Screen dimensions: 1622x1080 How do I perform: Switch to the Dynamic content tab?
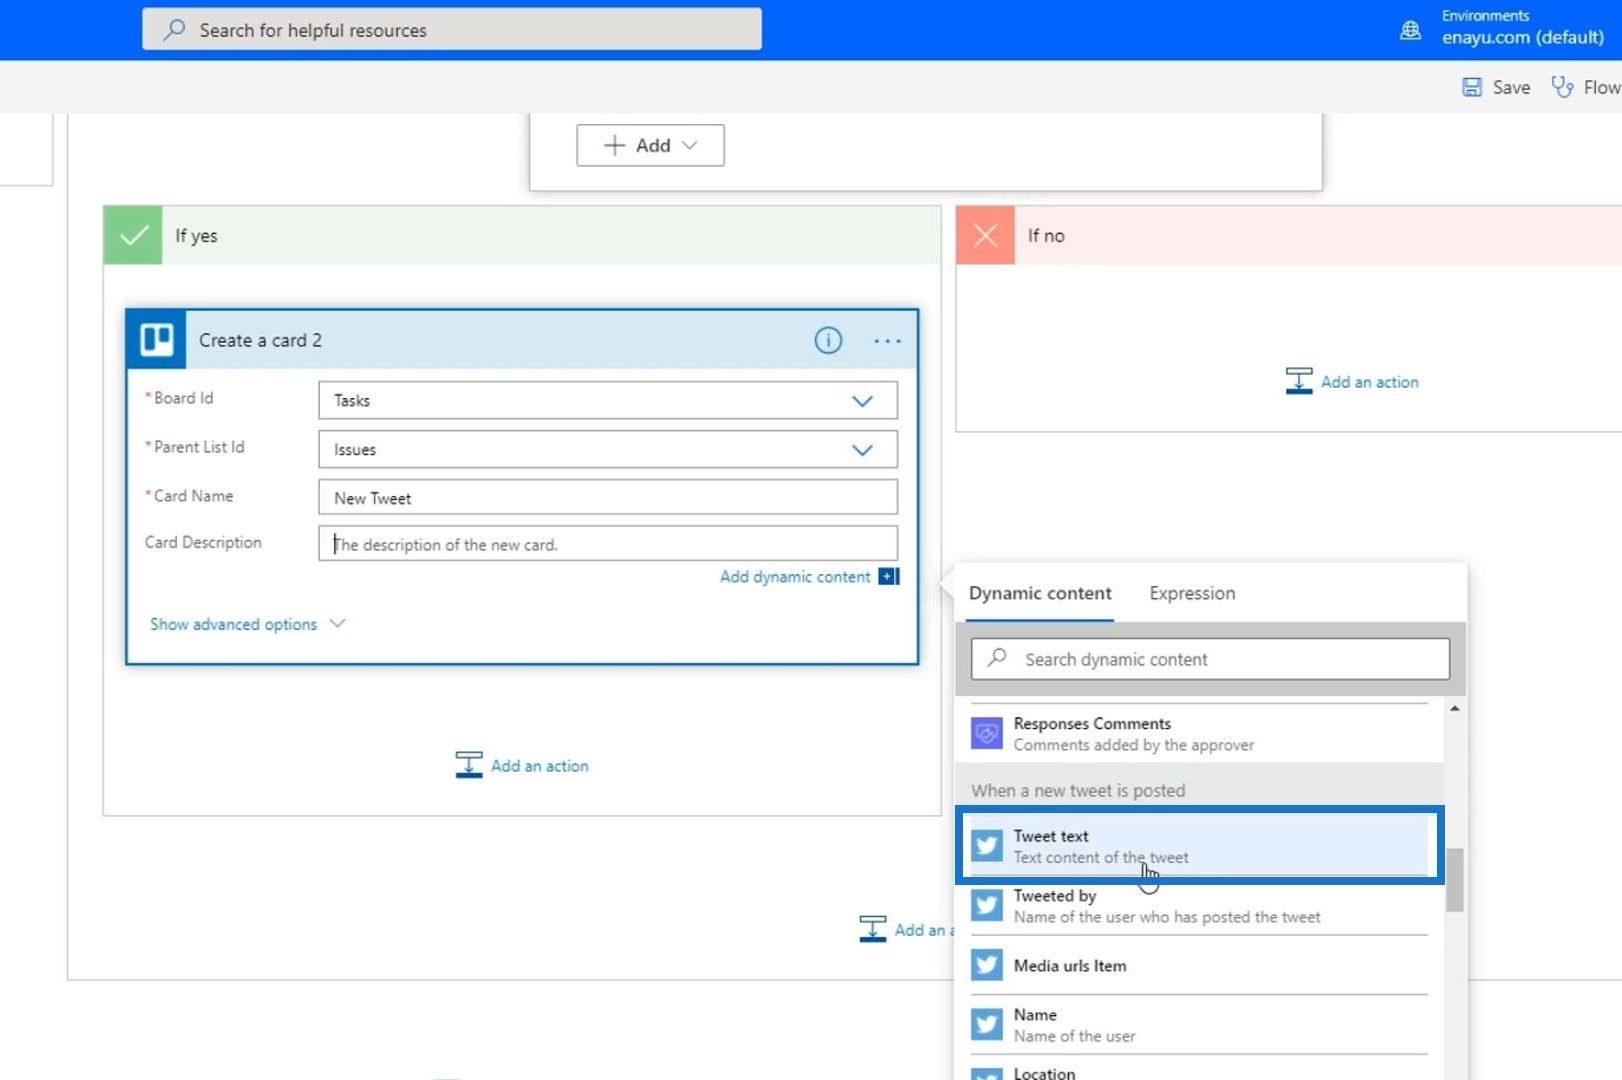[x=1040, y=593]
